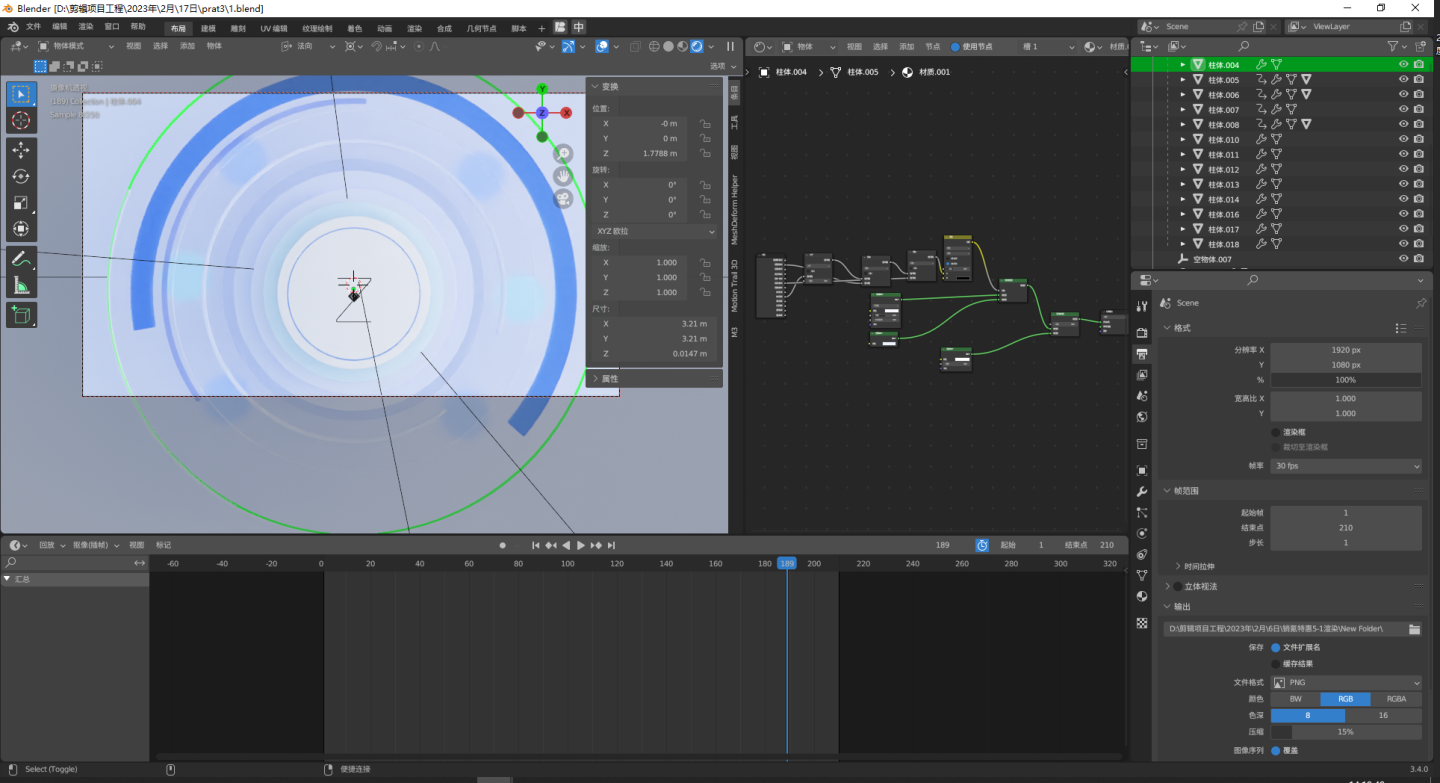Select the BW color mode button
Image resolution: width=1440 pixels, height=783 pixels.
pyautogui.click(x=1295, y=699)
